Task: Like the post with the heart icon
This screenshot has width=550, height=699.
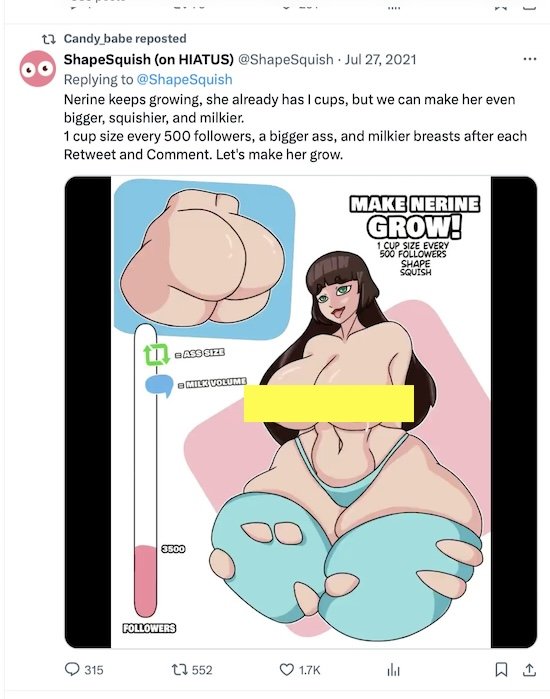Action: [x=286, y=670]
